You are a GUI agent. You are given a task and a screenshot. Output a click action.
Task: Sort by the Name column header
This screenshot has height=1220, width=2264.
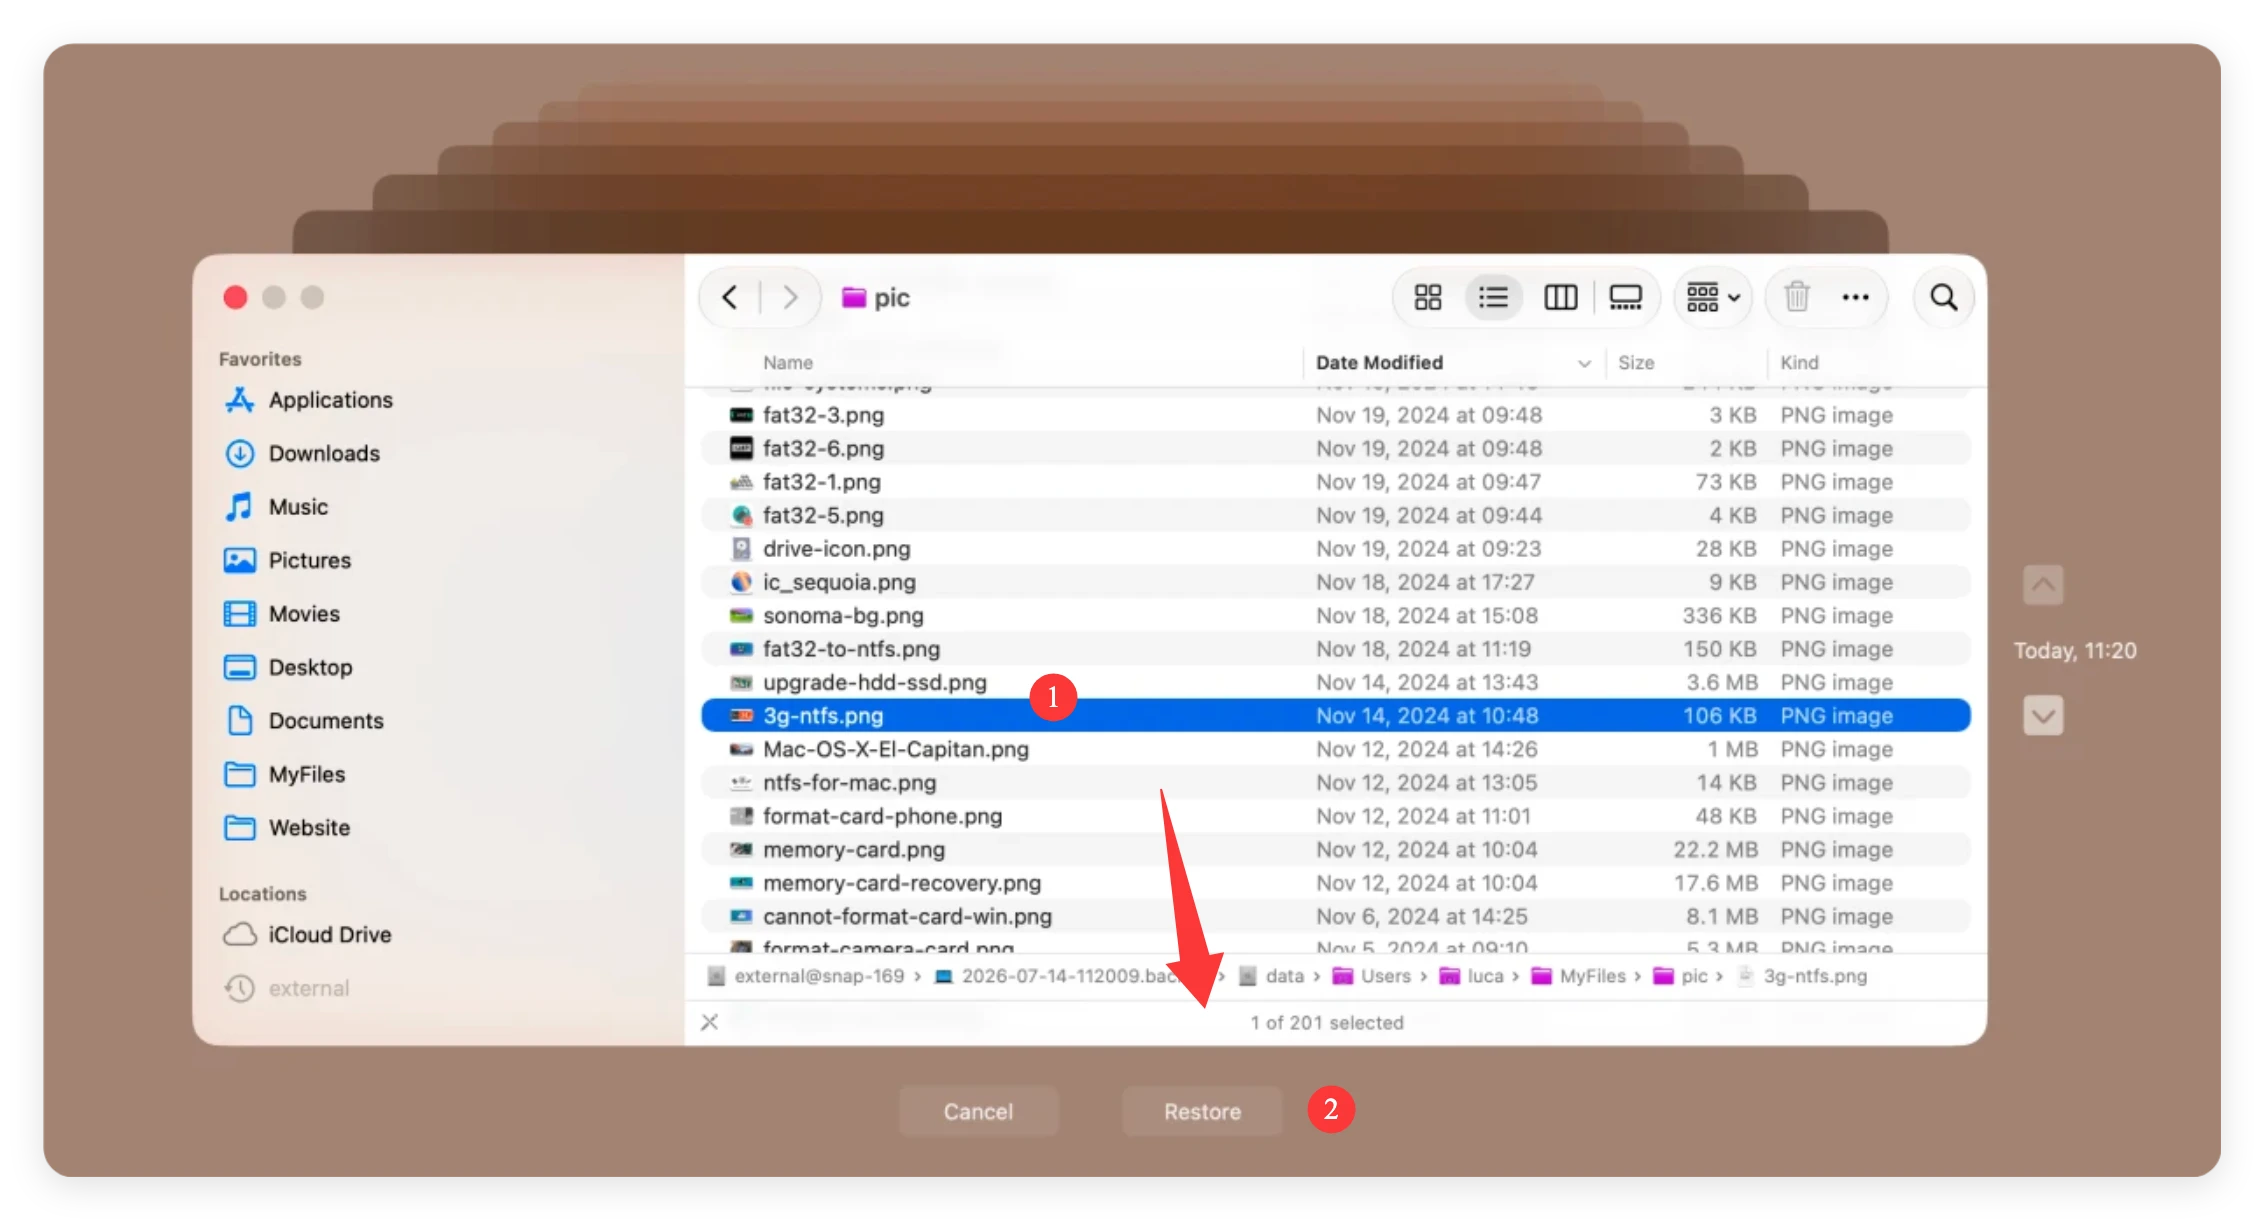(788, 363)
